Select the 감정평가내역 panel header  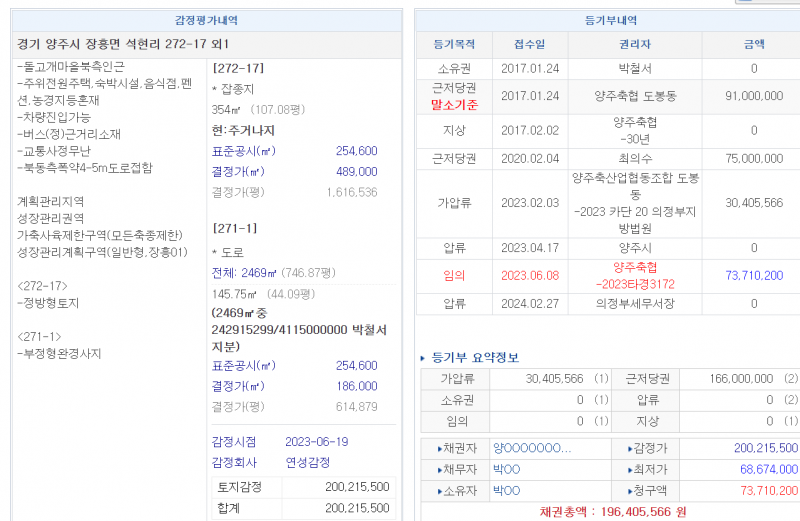(206, 19)
